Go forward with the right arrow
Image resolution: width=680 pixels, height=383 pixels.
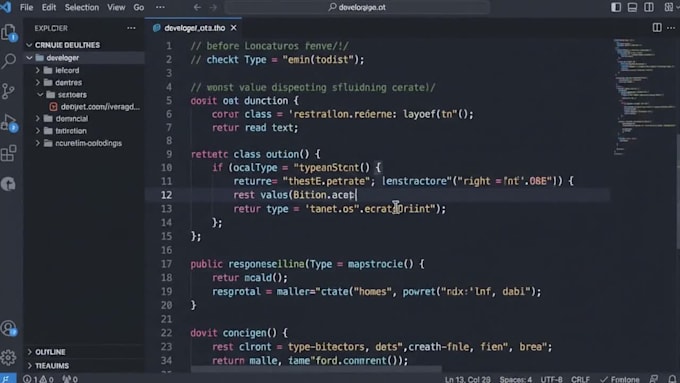pos(213,7)
